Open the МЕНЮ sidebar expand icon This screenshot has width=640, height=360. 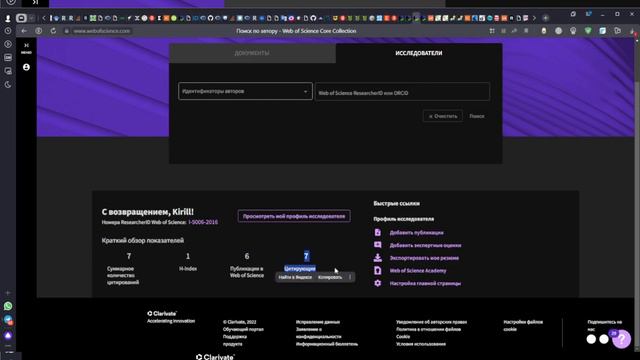[26, 45]
